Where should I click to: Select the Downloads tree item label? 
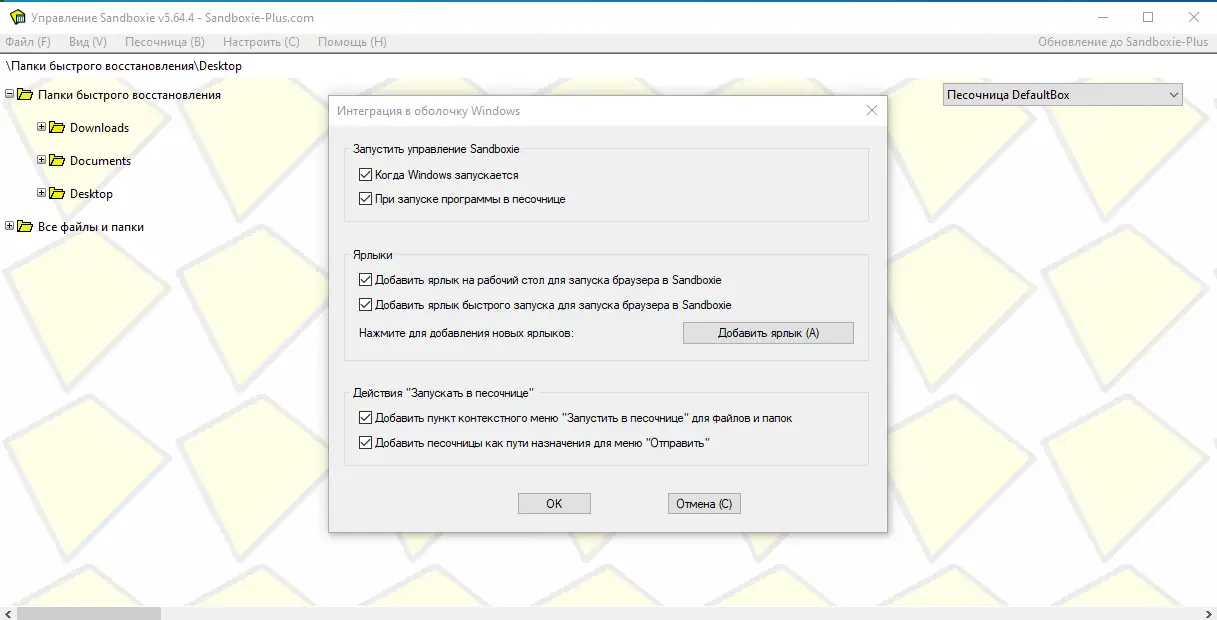tap(100, 128)
